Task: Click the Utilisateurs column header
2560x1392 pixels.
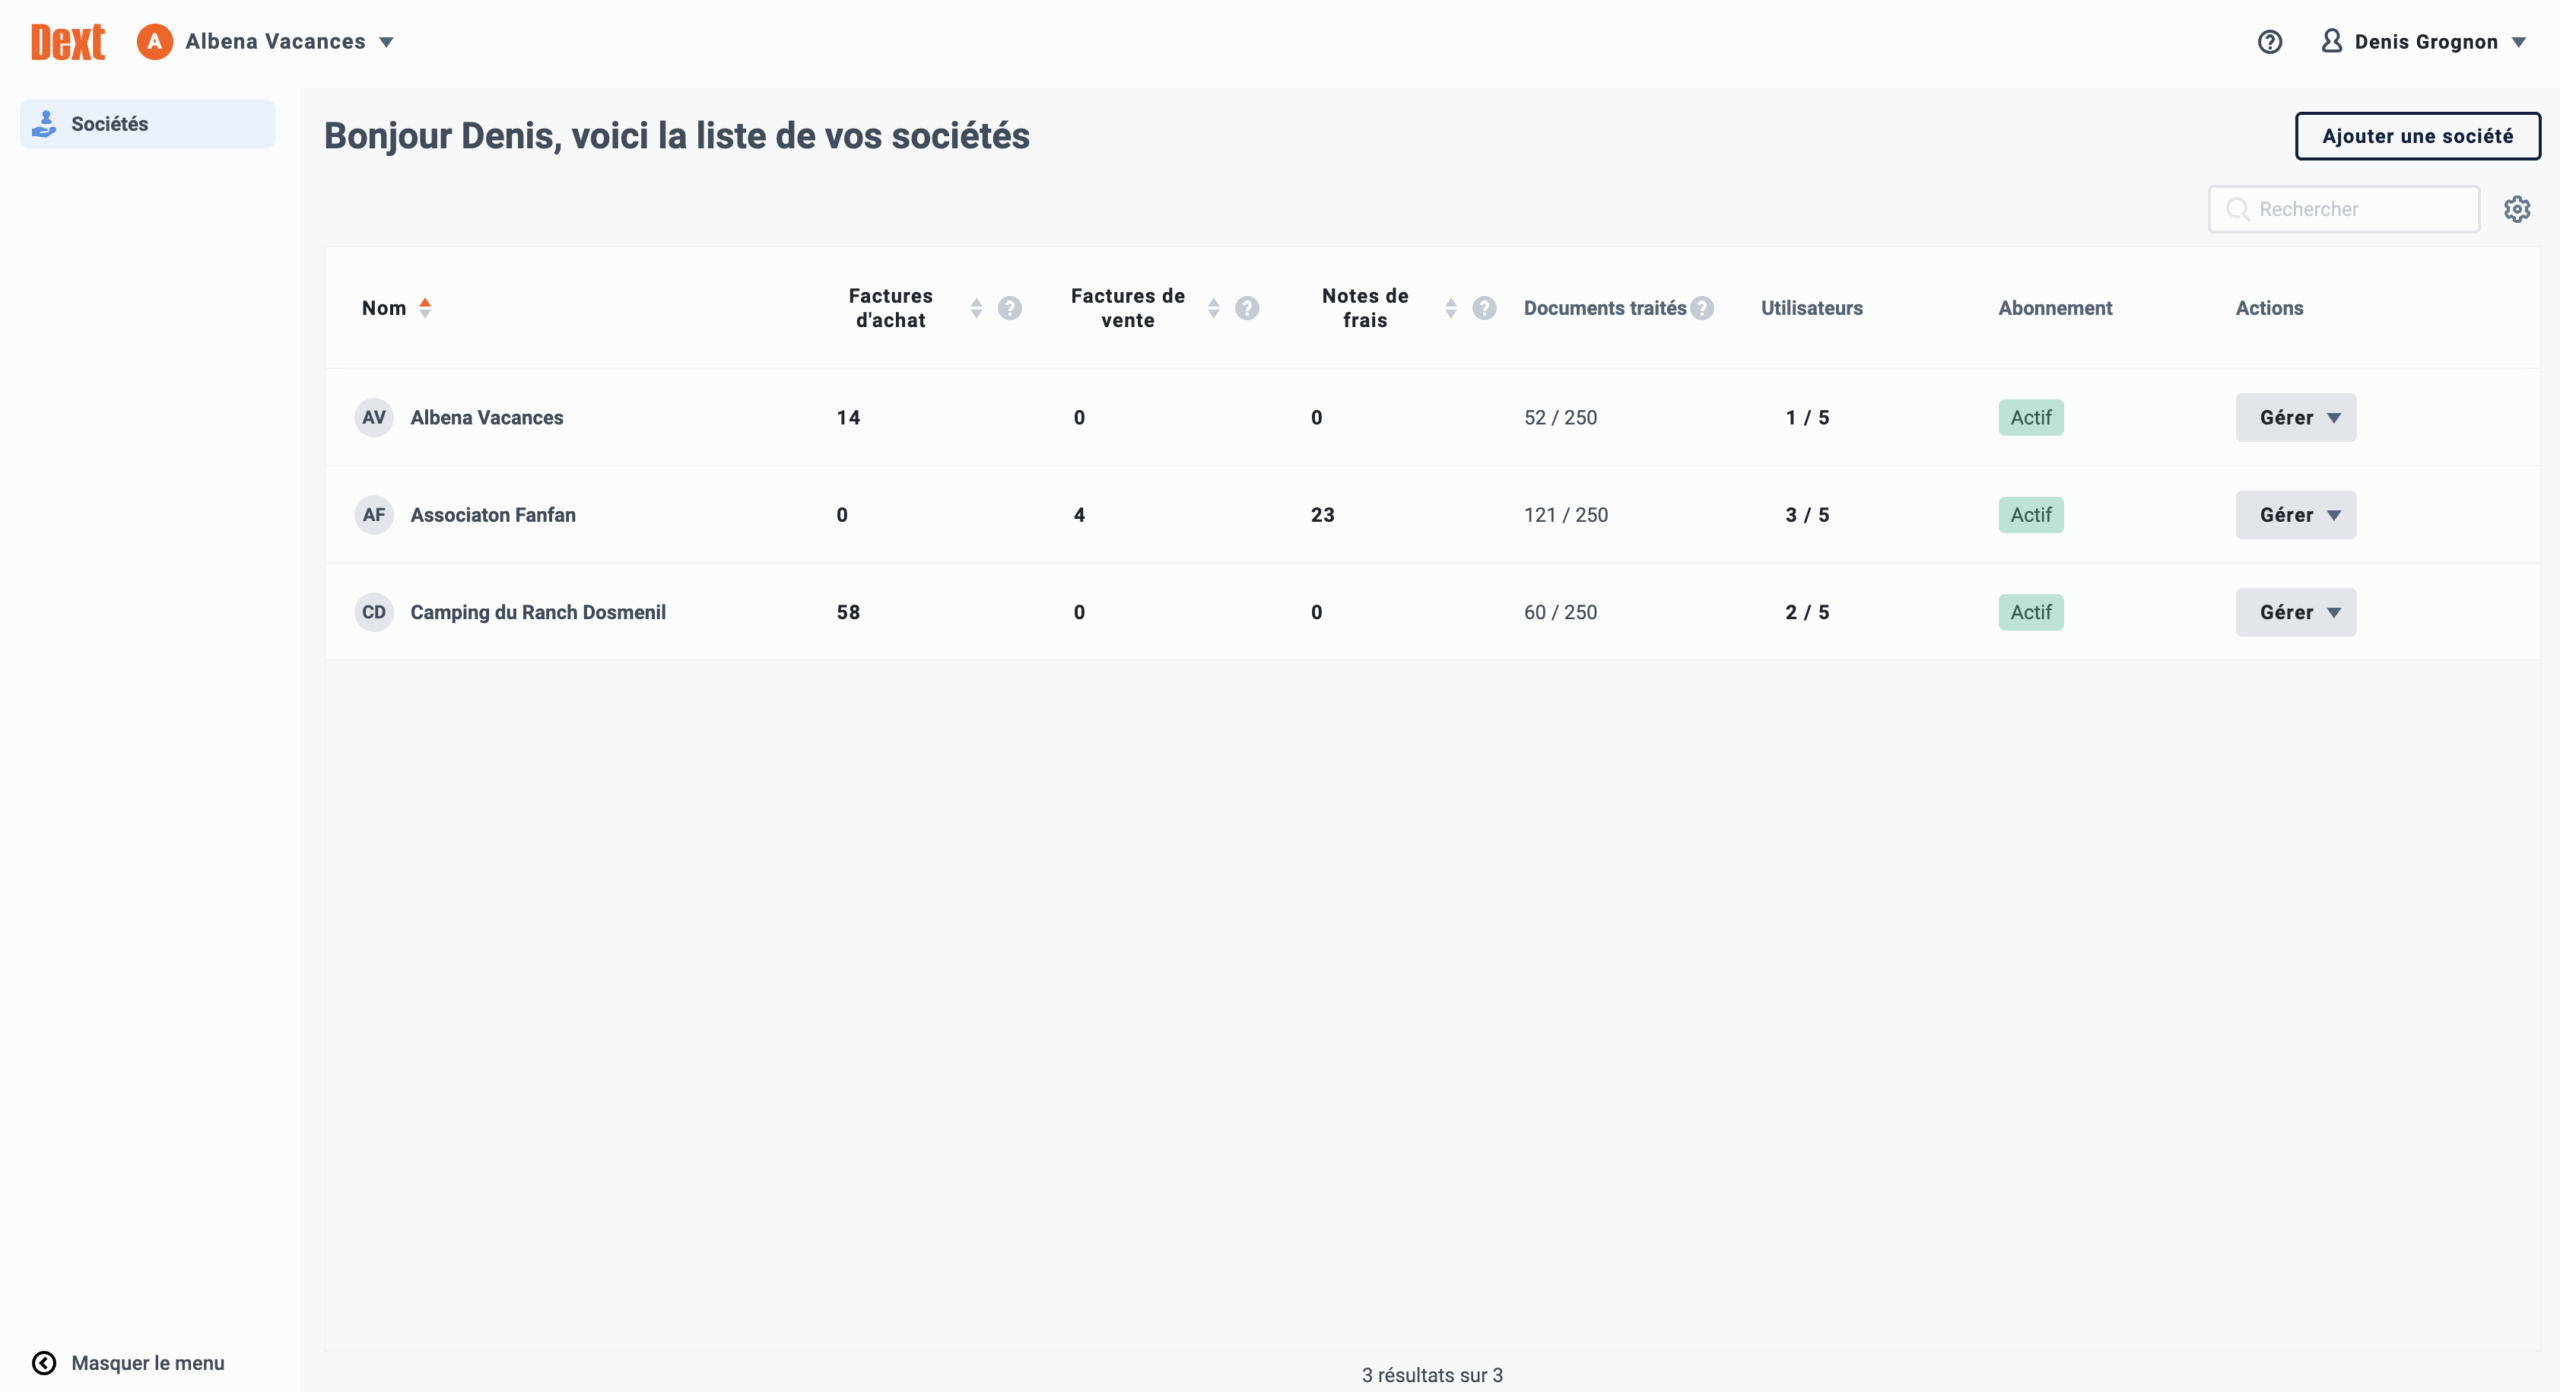Action: click(1812, 308)
